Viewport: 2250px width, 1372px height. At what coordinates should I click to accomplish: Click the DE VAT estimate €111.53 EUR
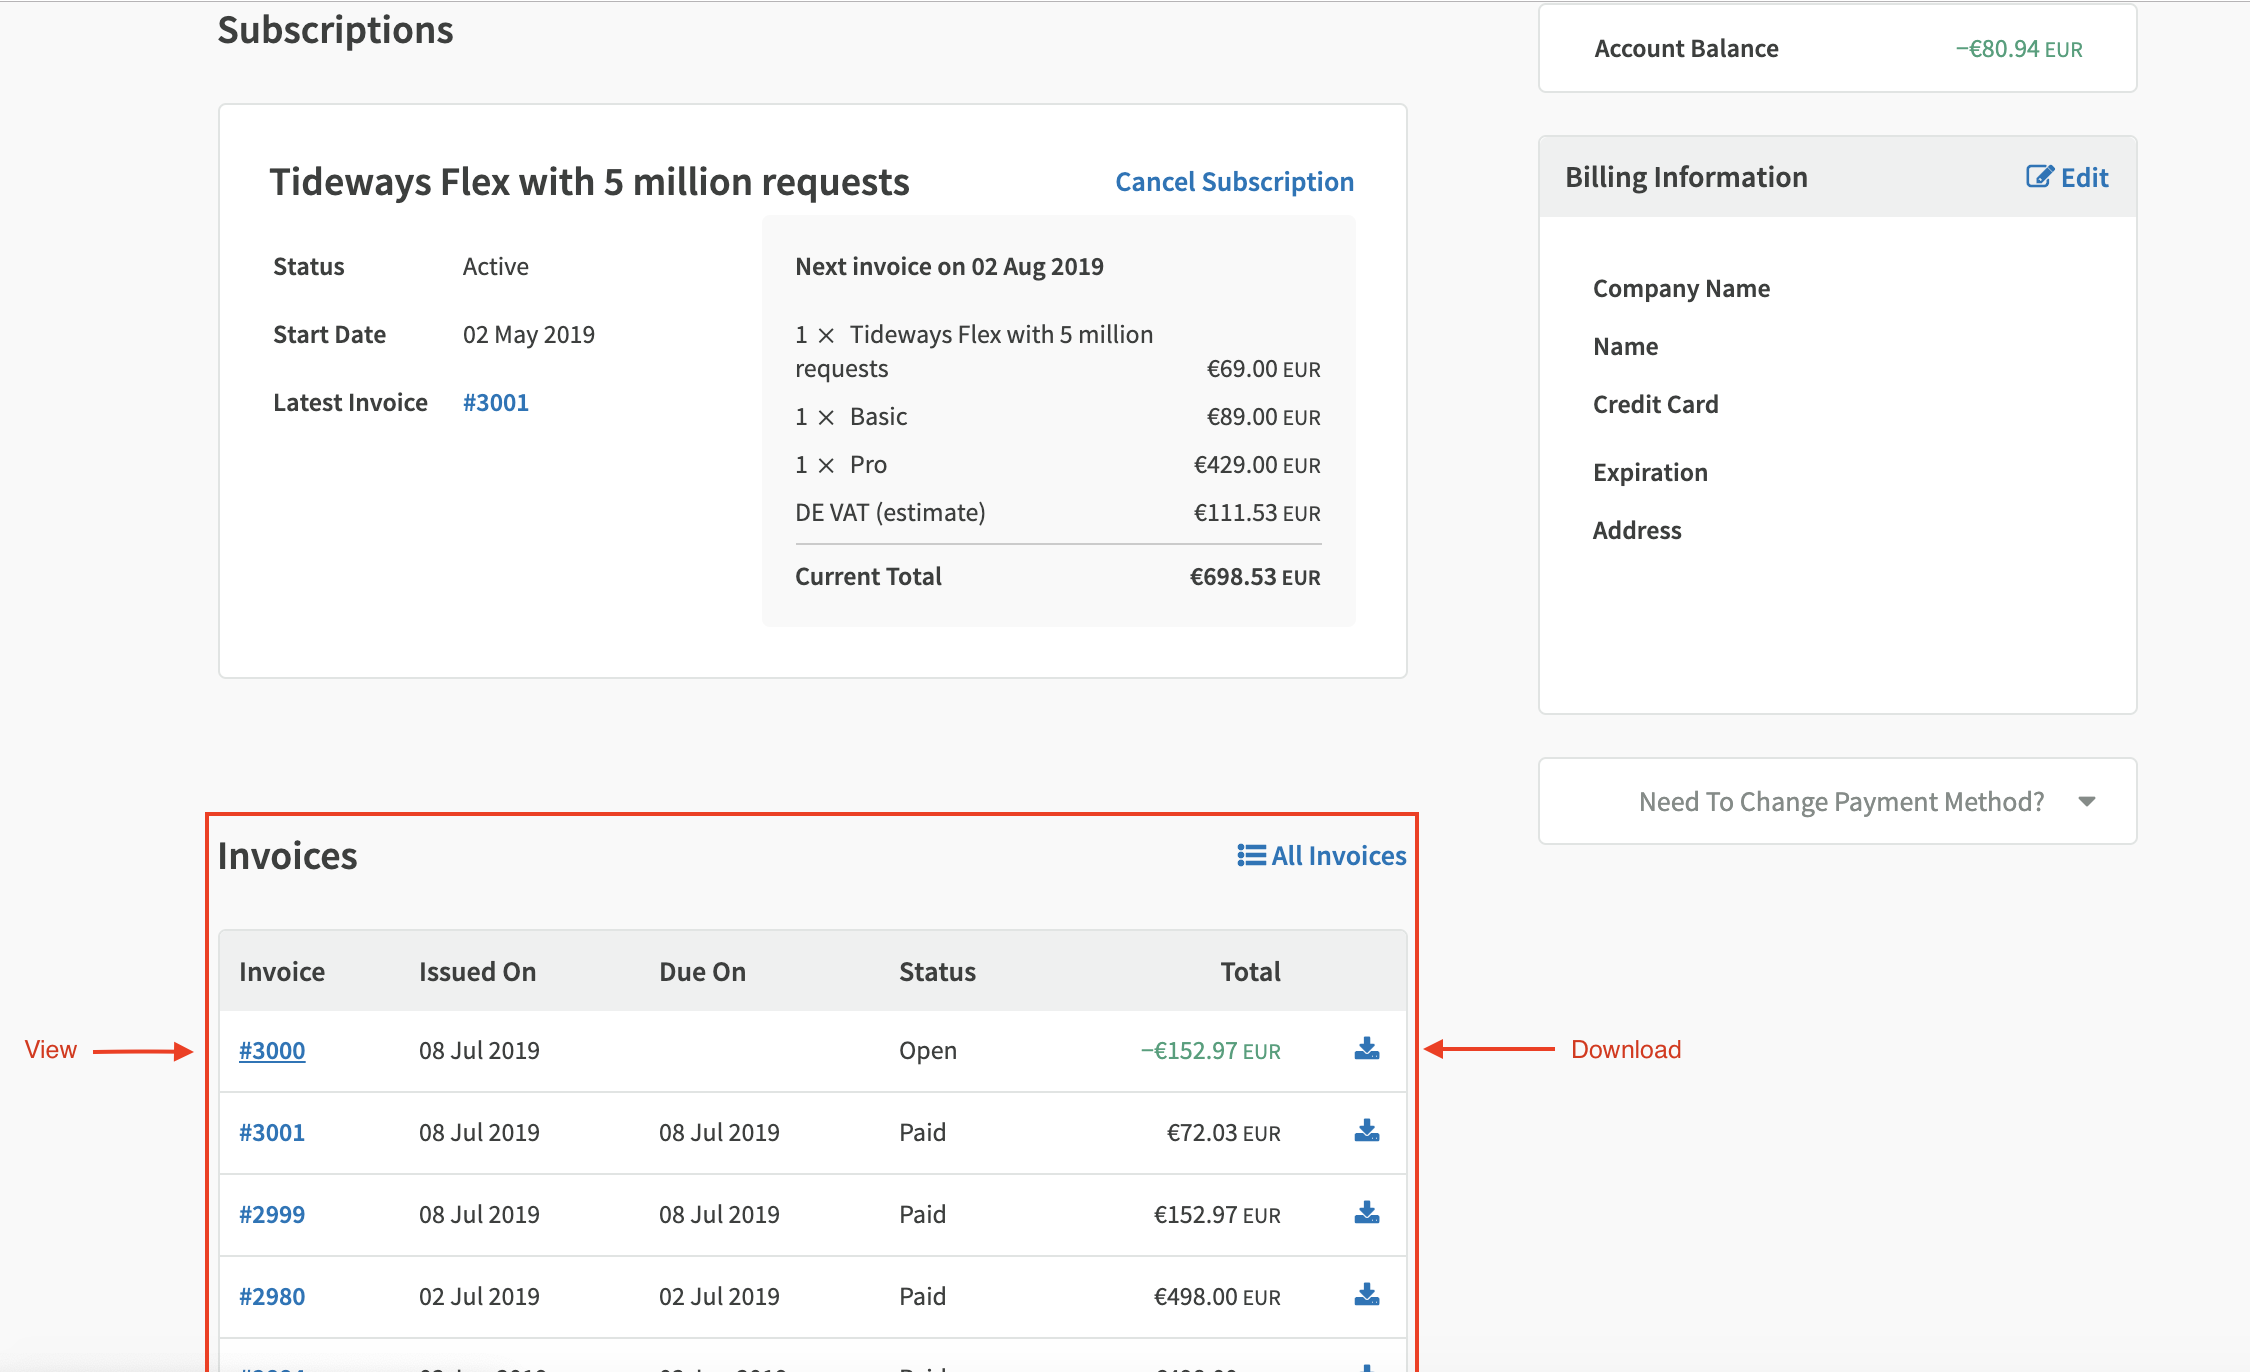1257,513
